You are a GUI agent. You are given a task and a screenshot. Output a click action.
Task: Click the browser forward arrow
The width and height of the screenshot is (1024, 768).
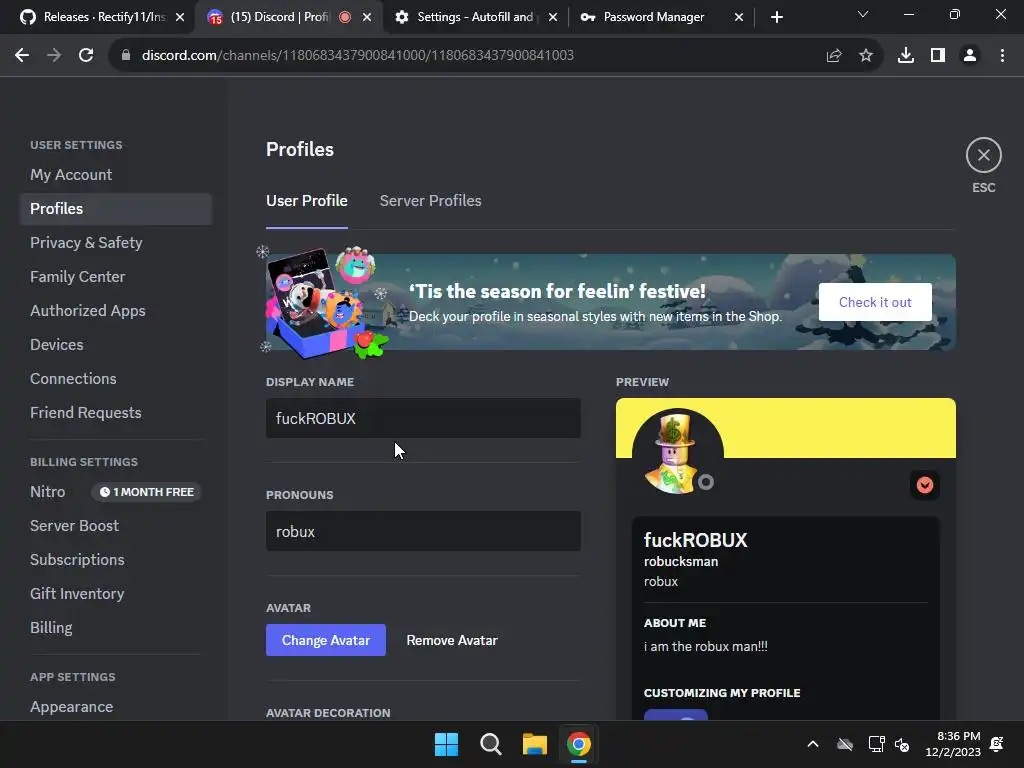(x=54, y=56)
